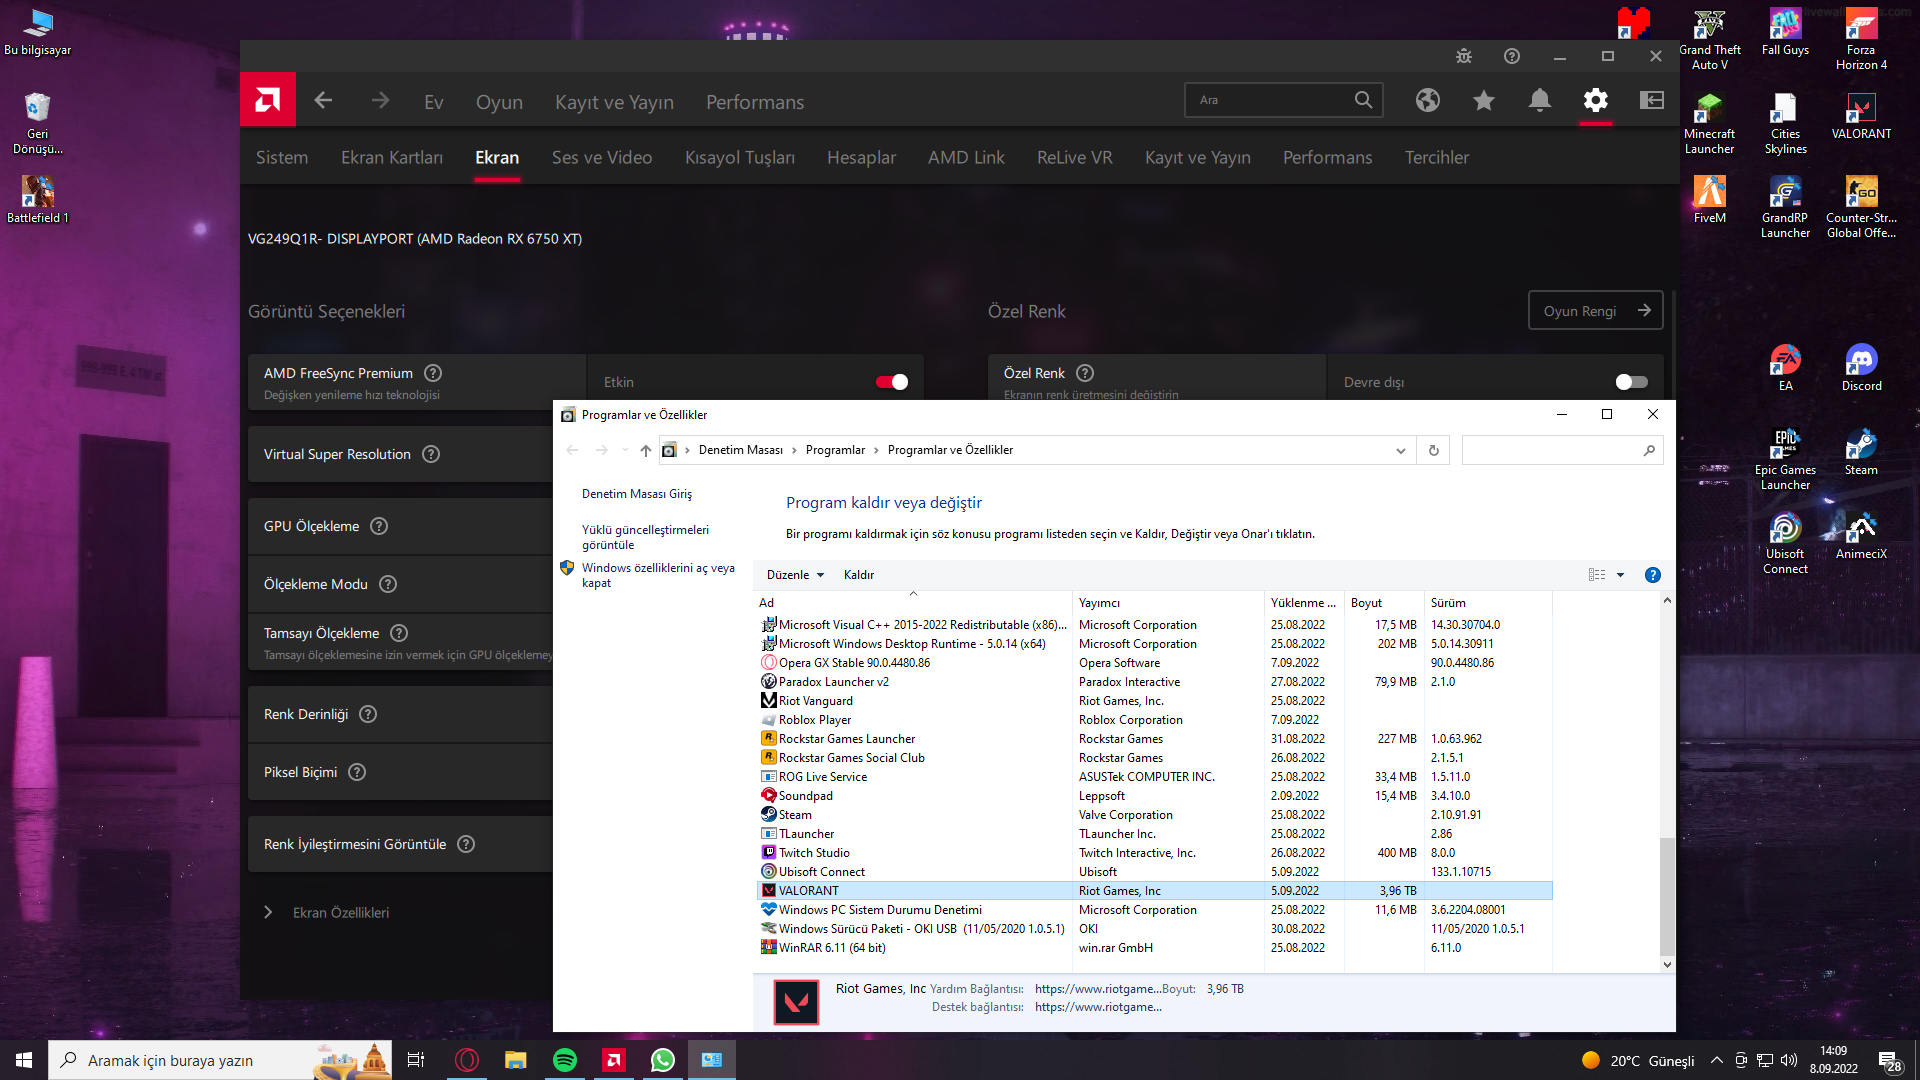Refresh the Programlar ve Özellikler list

point(1434,450)
